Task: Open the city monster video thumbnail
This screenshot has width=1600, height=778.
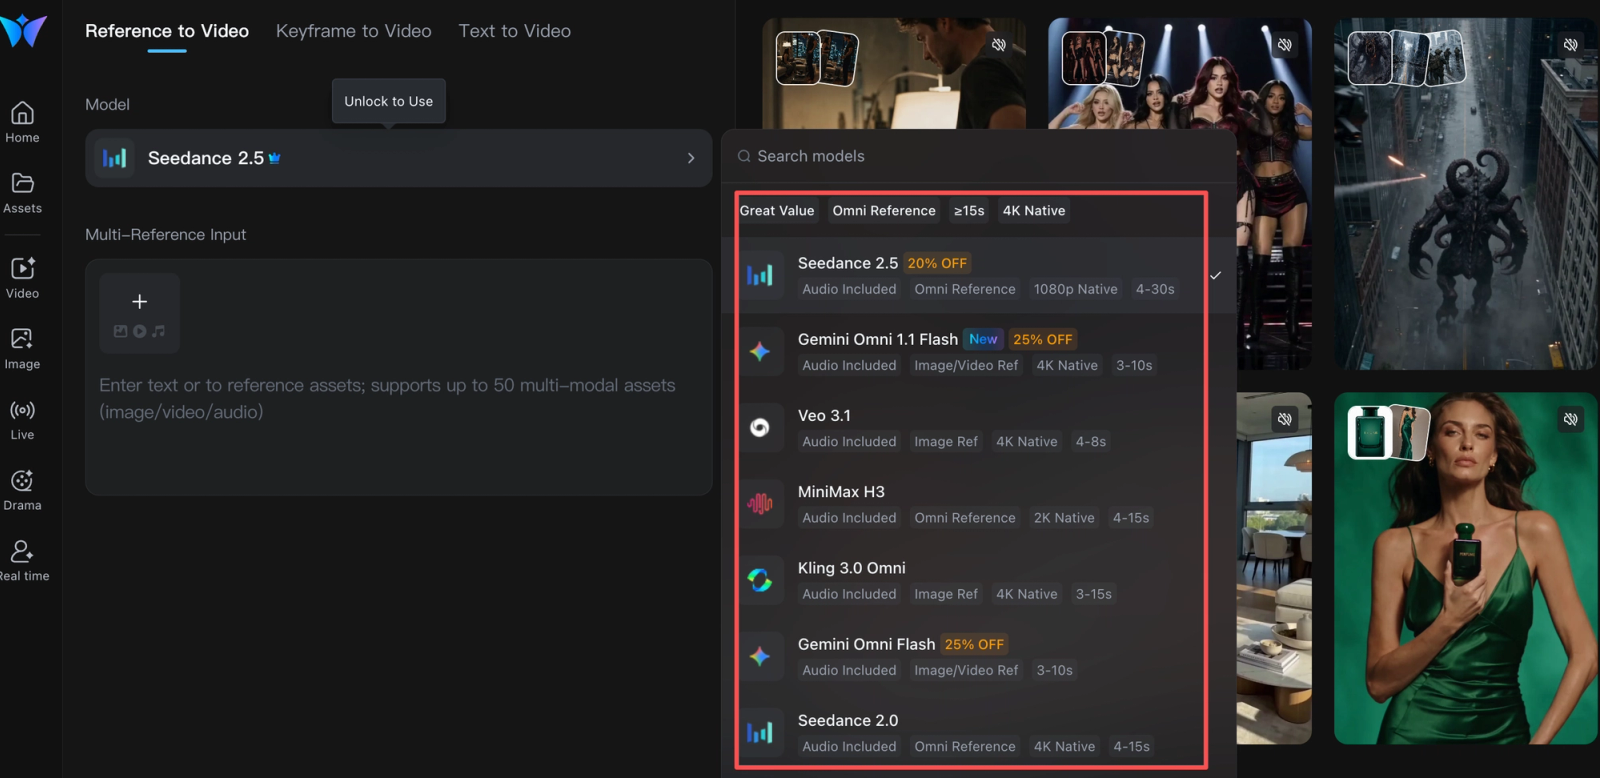Action: (1465, 194)
